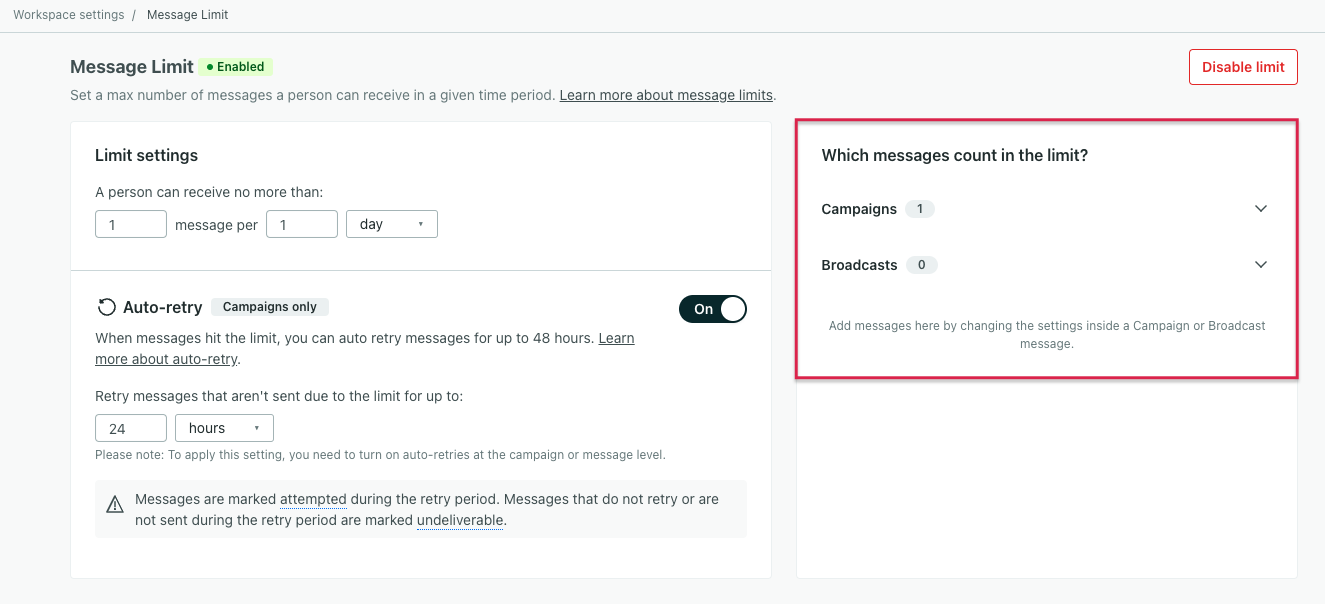The width and height of the screenshot is (1325, 604).
Task: Click Which messages count in the limit heading
Action: [954, 155]
